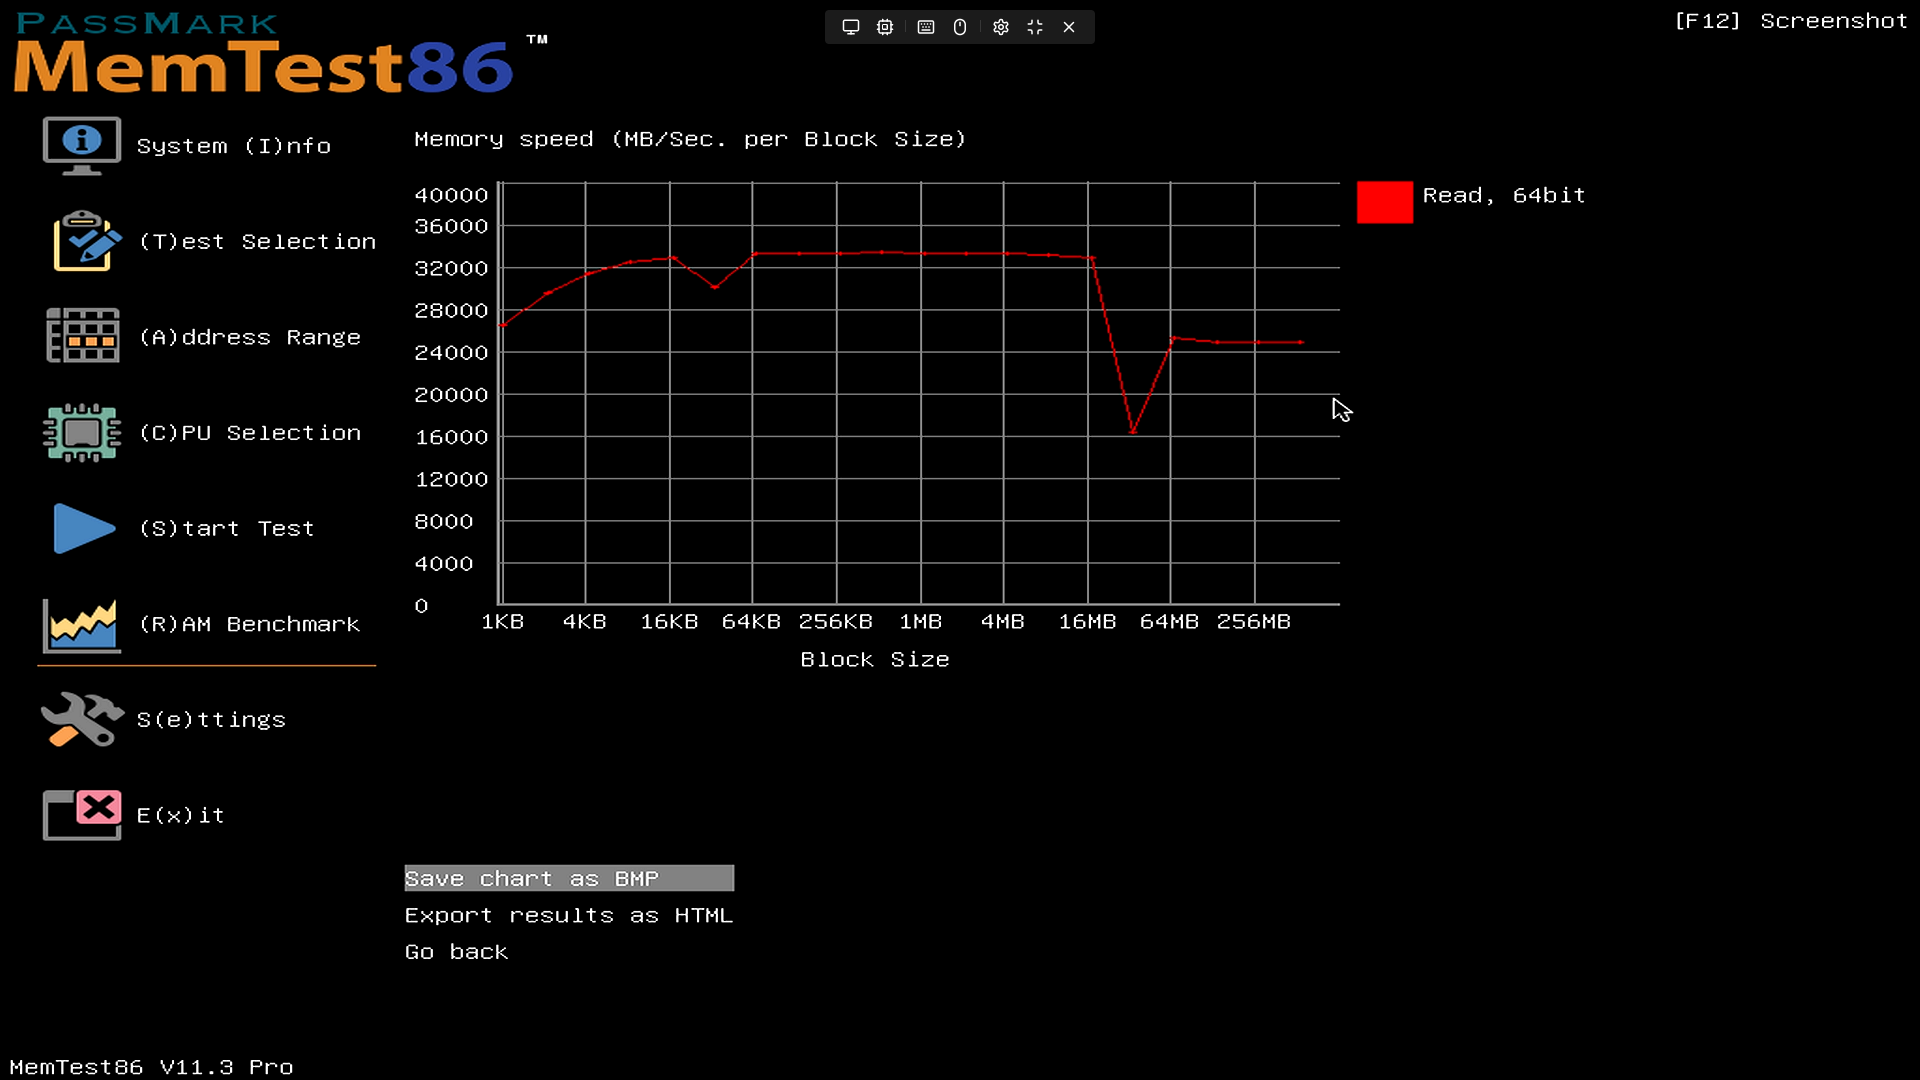
Task: Toggle the keyboard icon in top toolbar
Action: pyautogui.click(x=926, y=27)
